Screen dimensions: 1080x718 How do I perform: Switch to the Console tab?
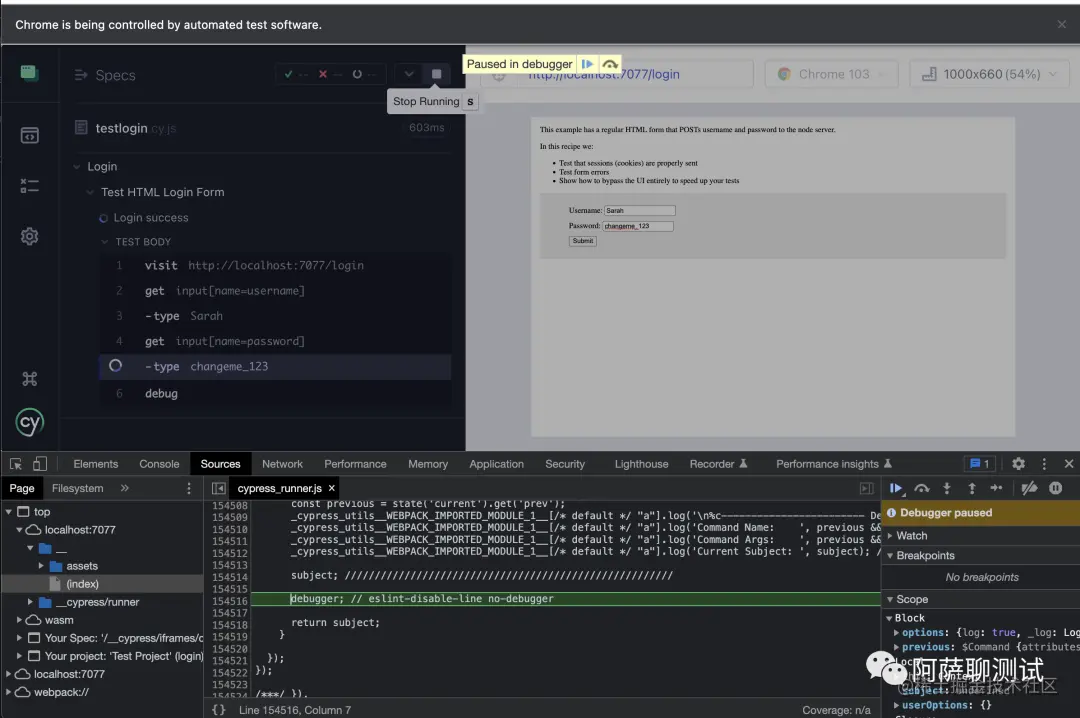coord(159,464)
